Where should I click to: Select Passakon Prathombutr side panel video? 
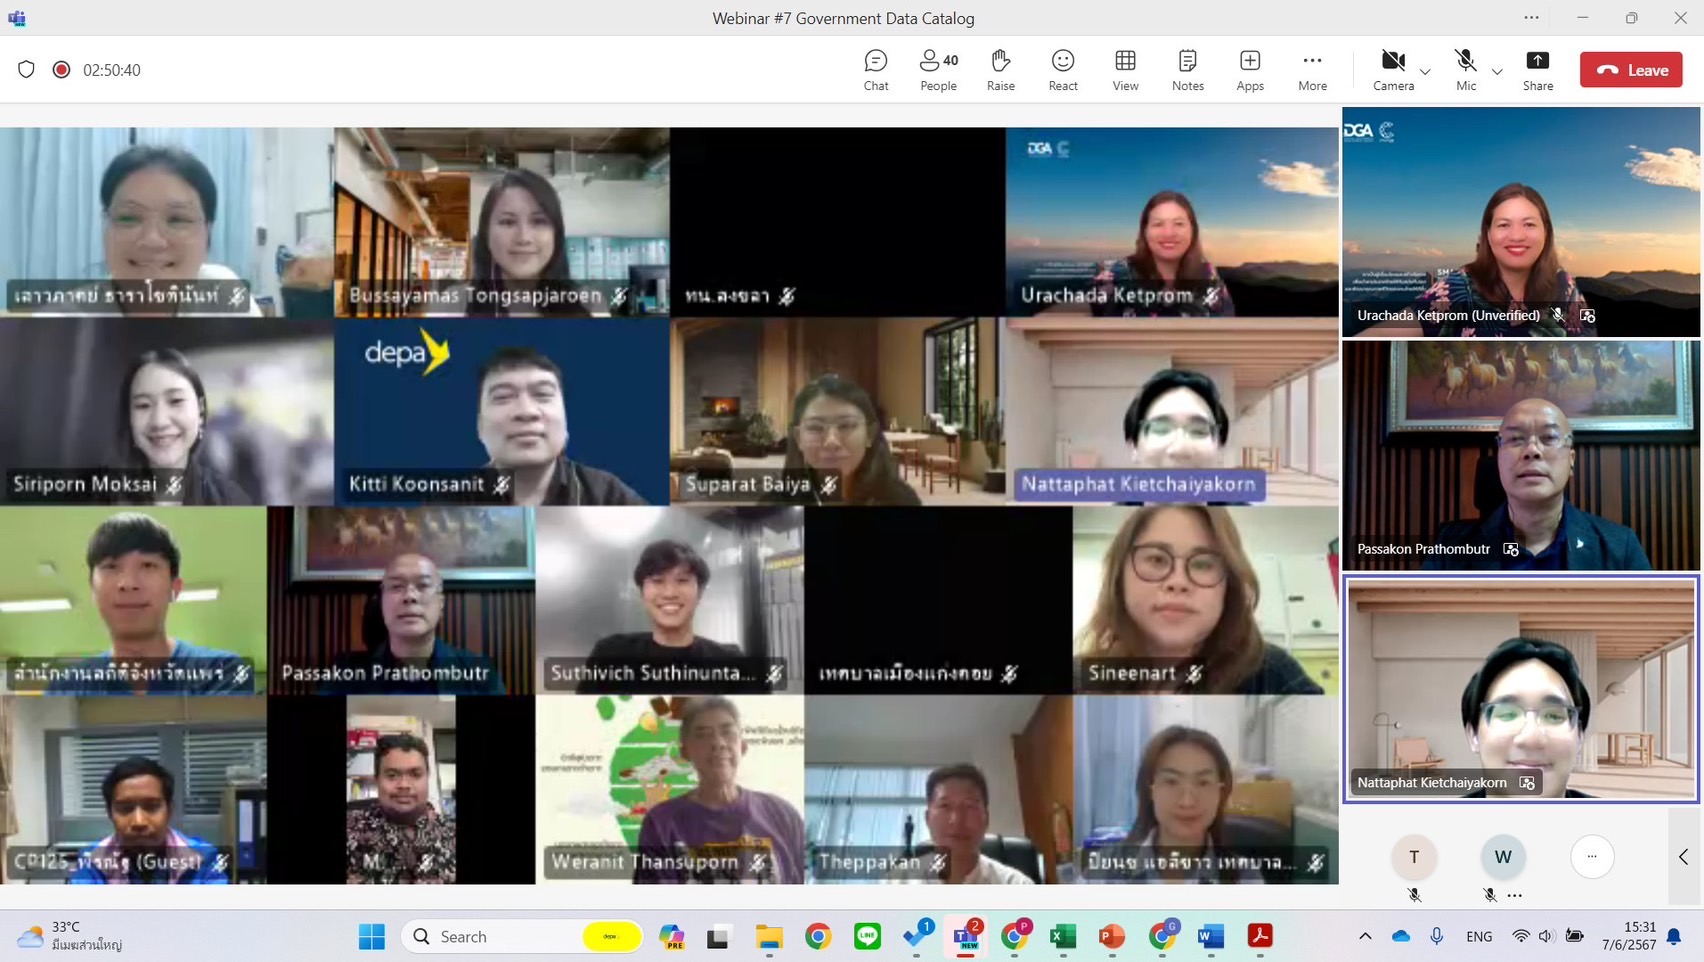pyautogui.click(x=1520, y=455)
